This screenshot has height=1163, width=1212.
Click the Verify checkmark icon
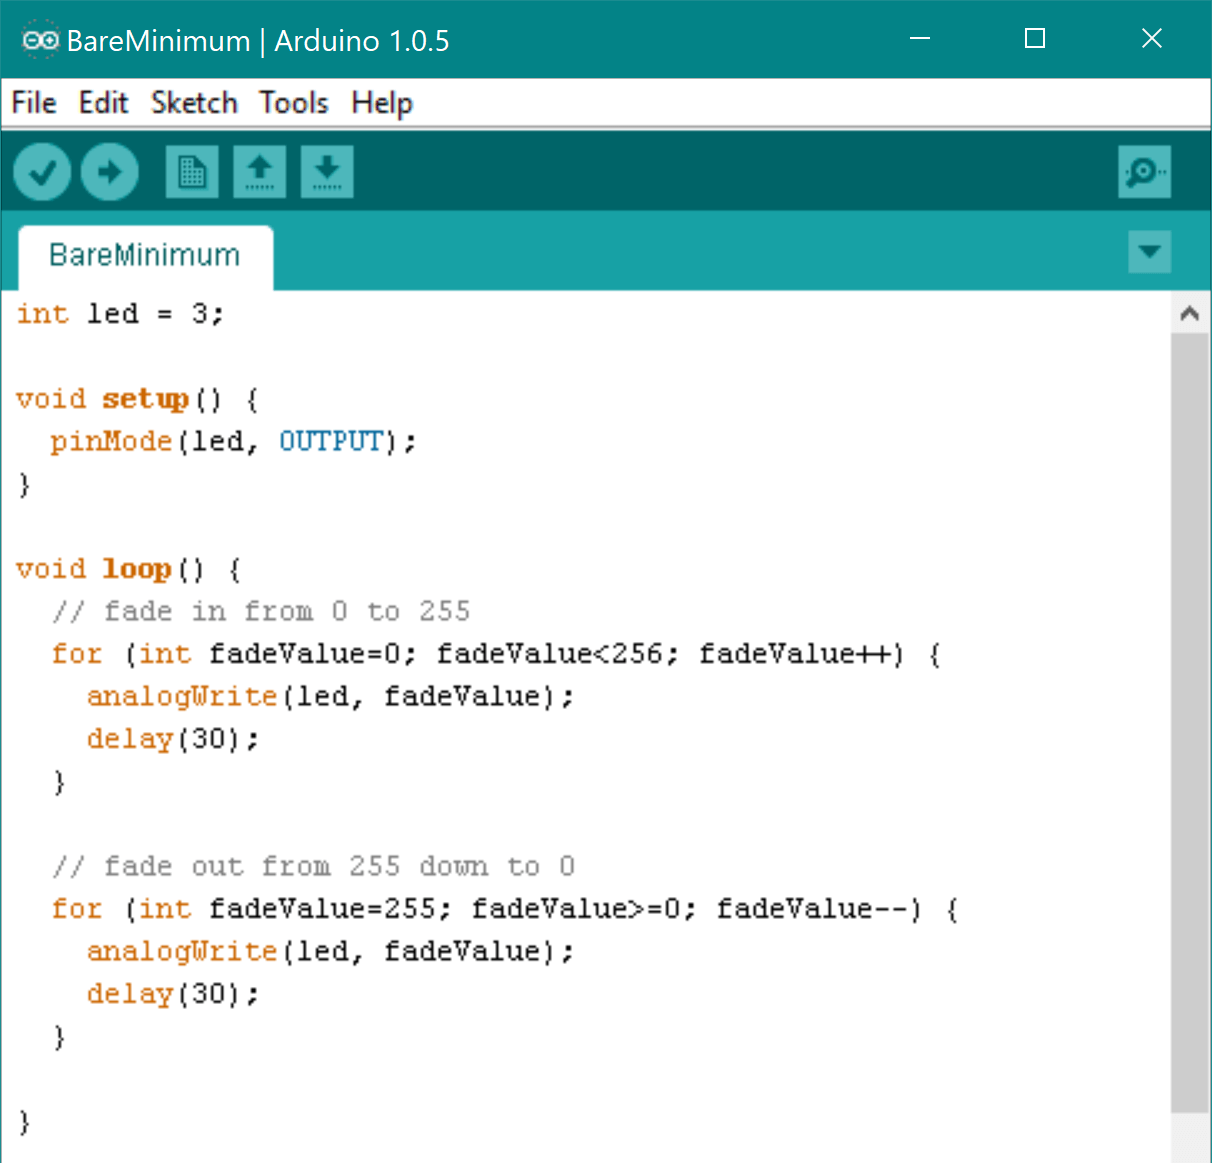(42, 172)
